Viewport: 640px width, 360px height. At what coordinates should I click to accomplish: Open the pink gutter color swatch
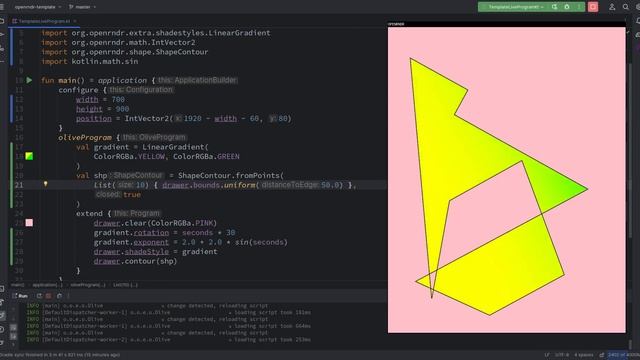(x=29, y=223)
